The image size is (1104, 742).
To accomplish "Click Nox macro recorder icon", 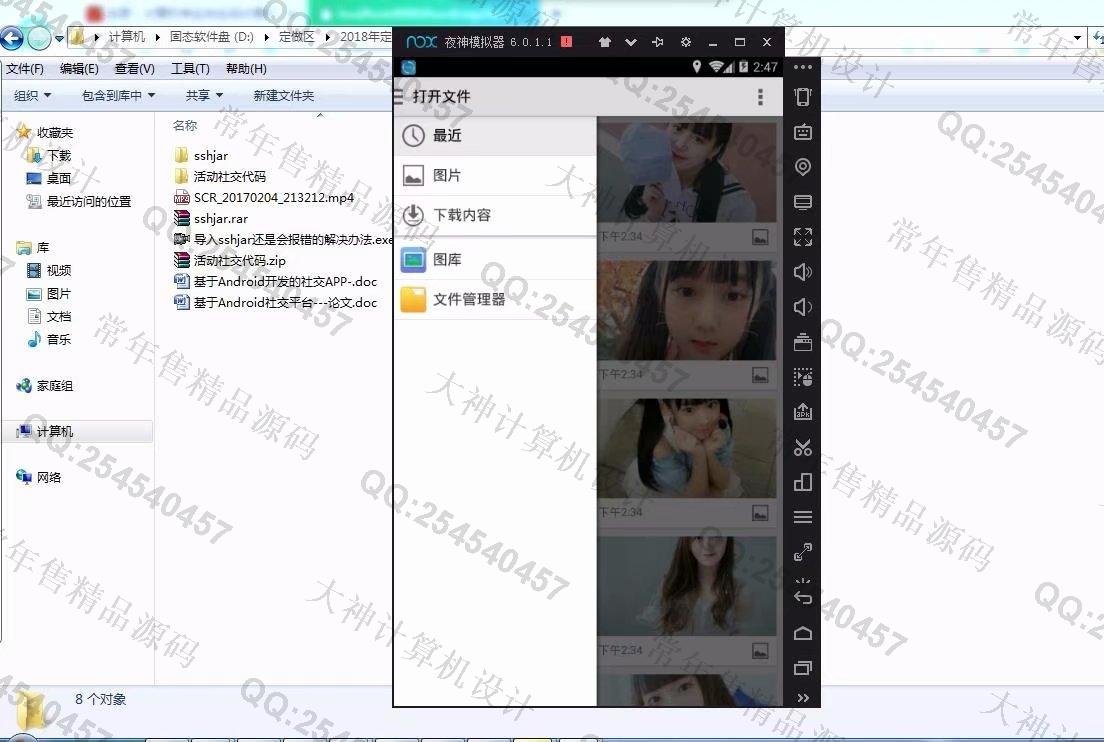I will coord(803,377).
